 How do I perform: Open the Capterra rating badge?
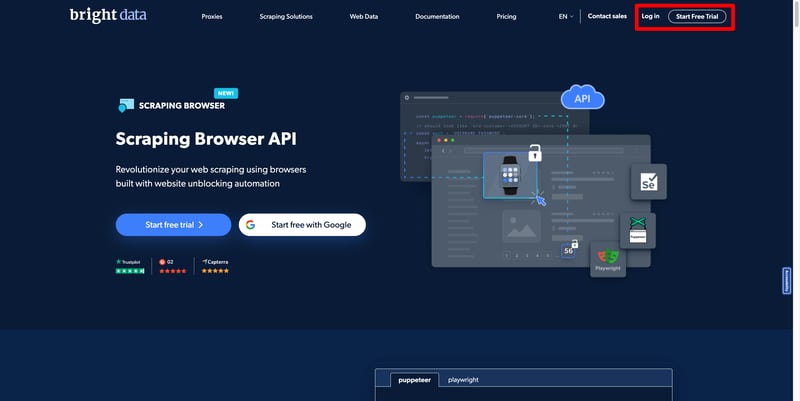(215, 266)
